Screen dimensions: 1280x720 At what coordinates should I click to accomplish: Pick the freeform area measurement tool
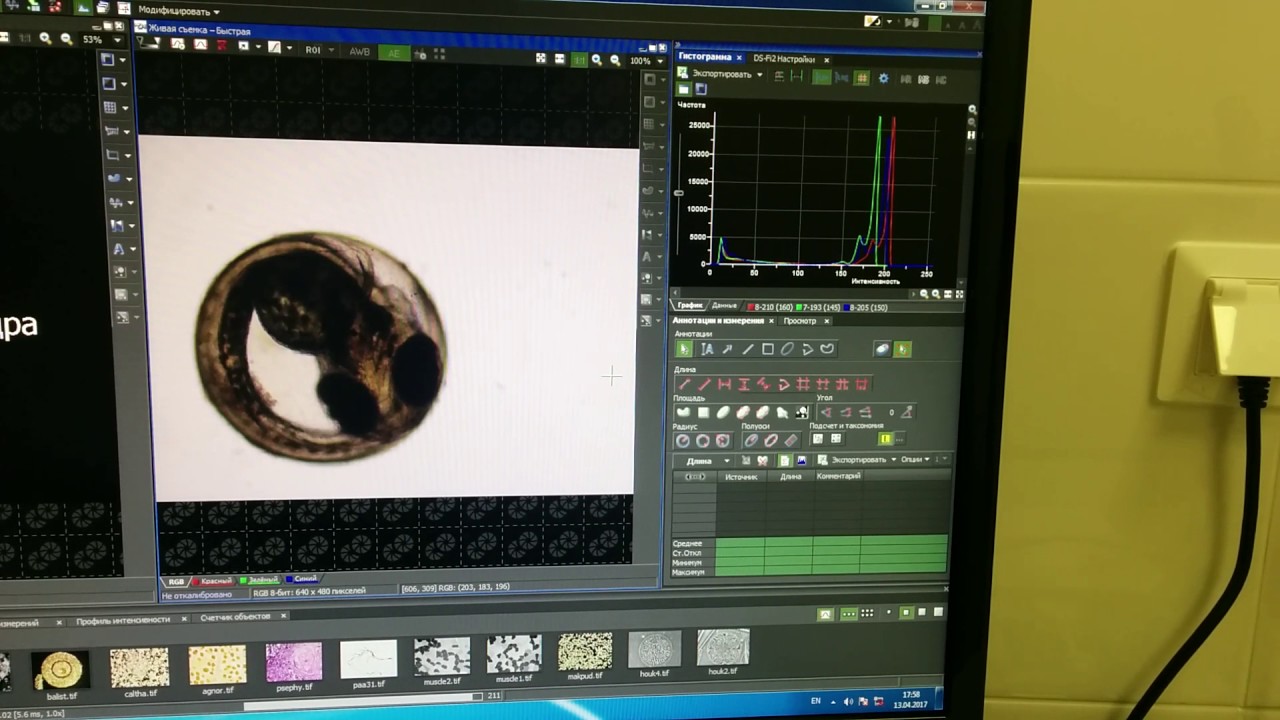pyautogui.click(x=684, y=412)
